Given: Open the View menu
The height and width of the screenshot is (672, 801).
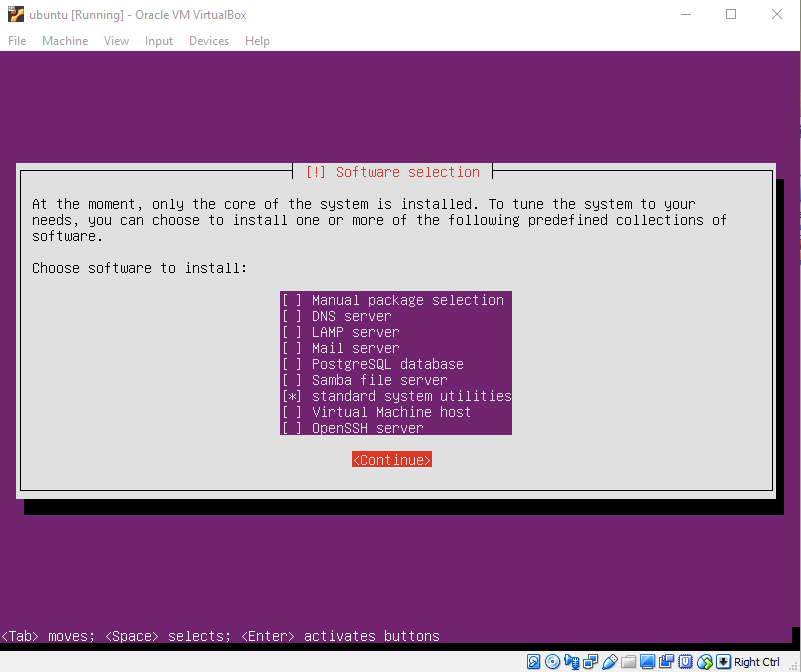Looking at the screenshot, I should 116,41.
